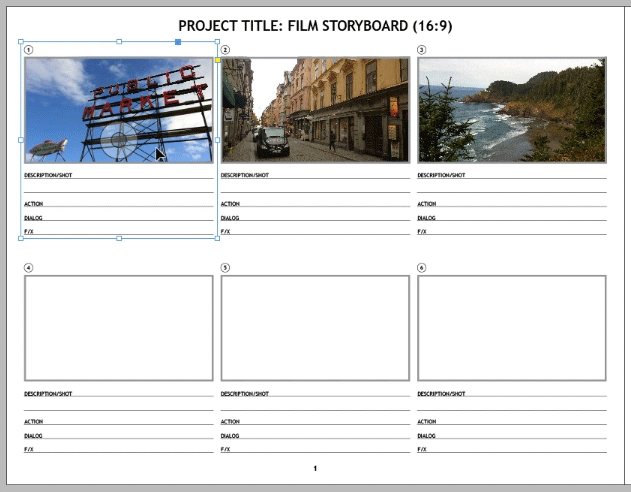Click 'ACTION' label under panel 6
The width and height of the screenshot is (631, 492).
[427, 422]
